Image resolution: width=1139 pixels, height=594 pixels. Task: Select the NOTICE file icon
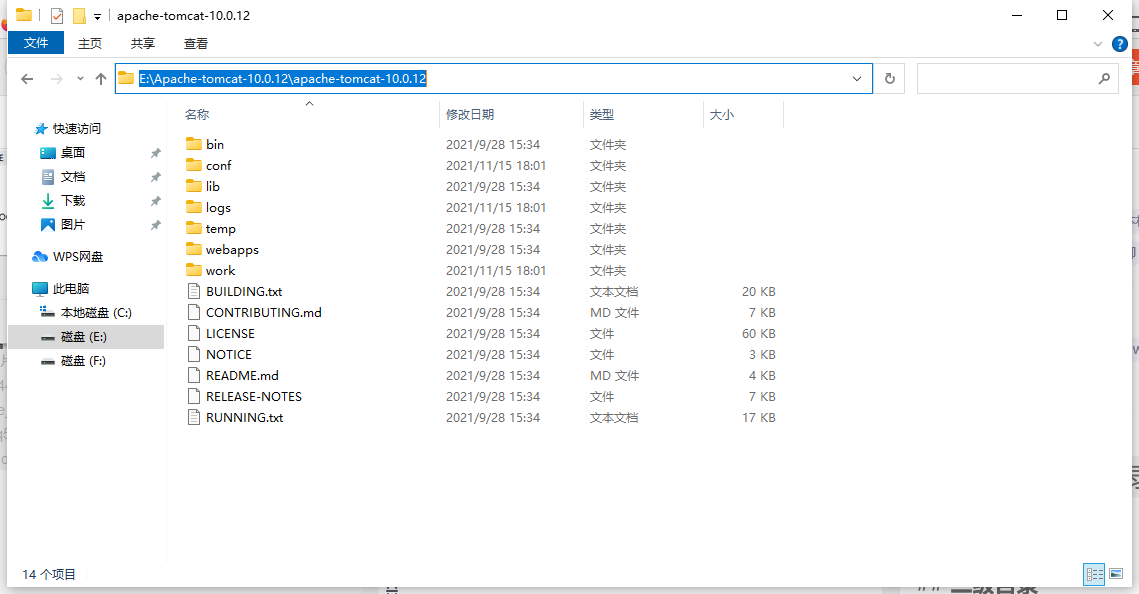[x=193, y=354]
